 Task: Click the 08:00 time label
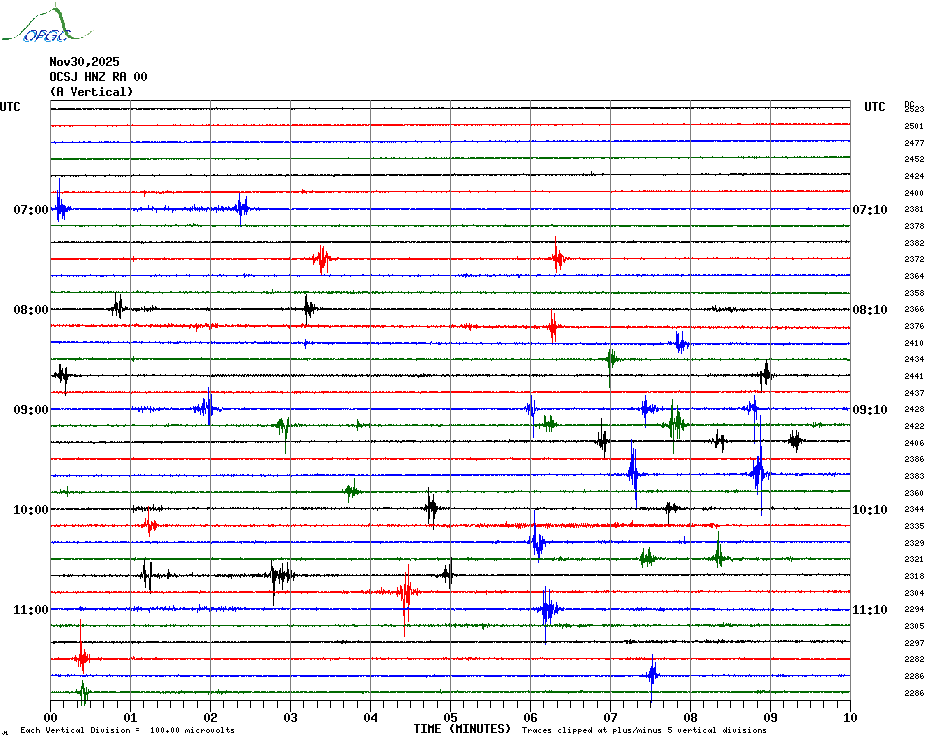(x=31, y=310)
